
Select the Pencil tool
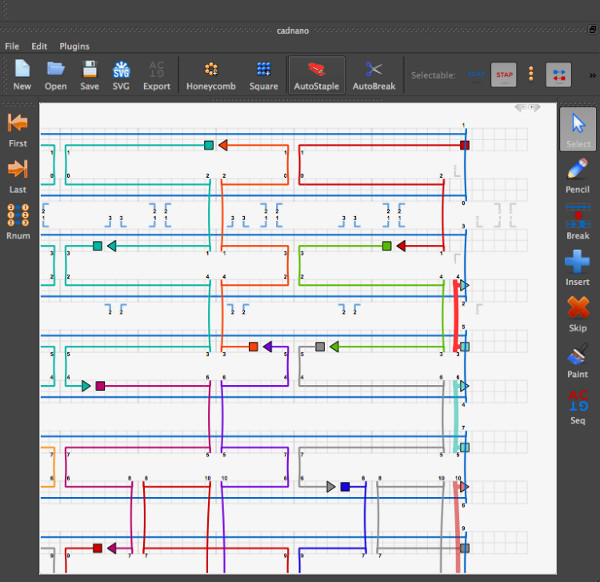577,175
